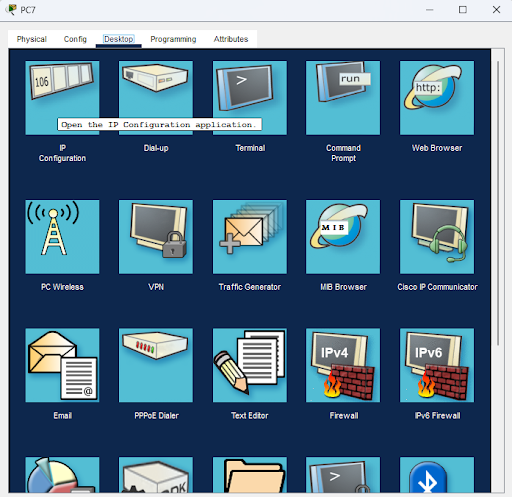Select the Desktop tab
The width and height of the screenshot is (512, 497).
click(119, 39)
